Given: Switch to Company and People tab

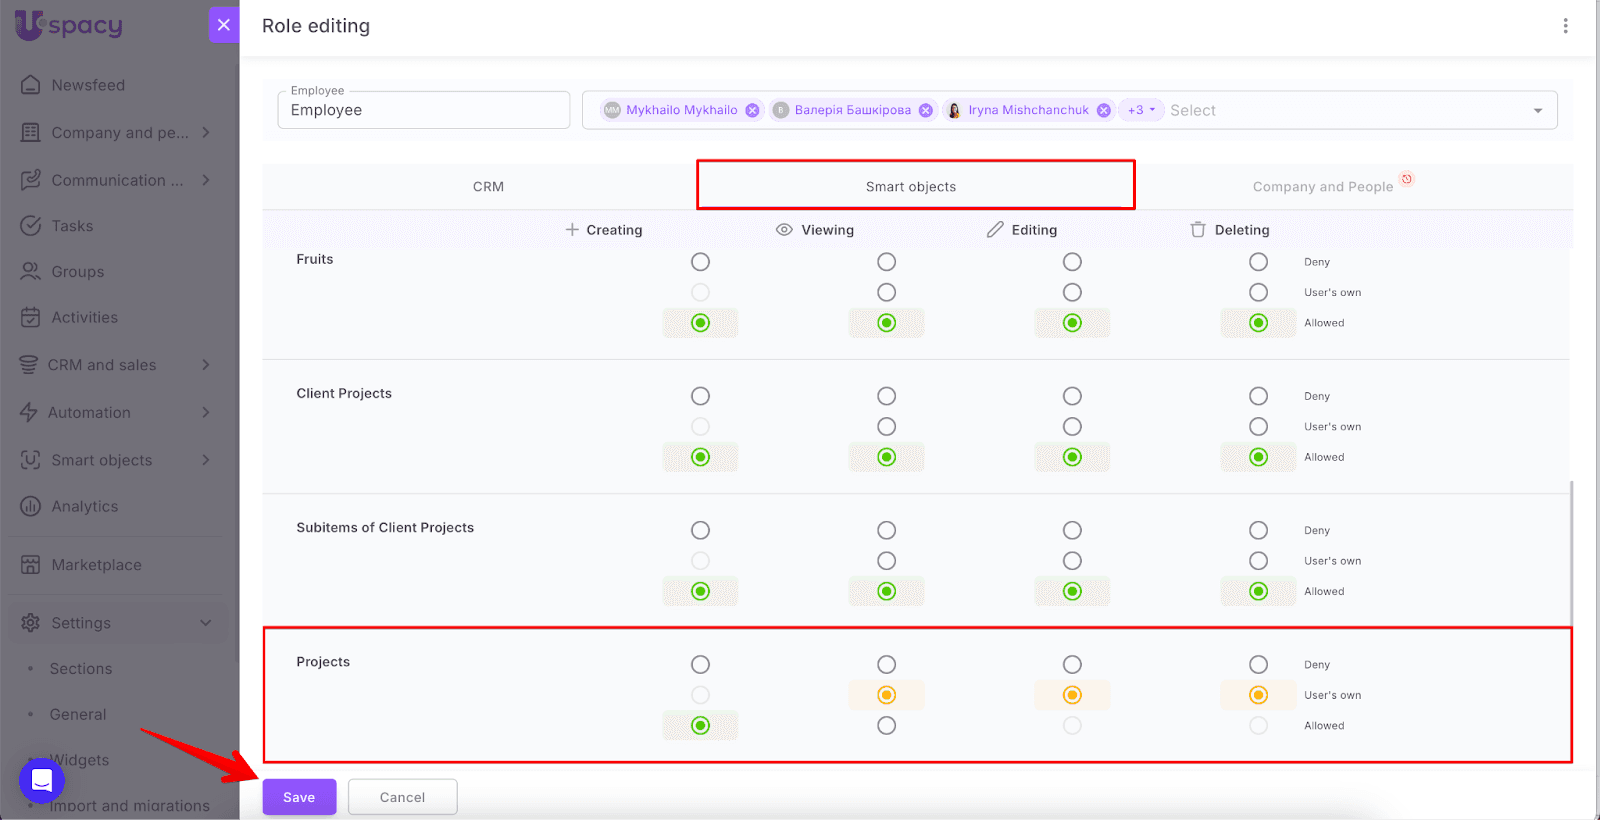Looking at the screenshot, I should pyautogui.click(x=1322, y=187).
